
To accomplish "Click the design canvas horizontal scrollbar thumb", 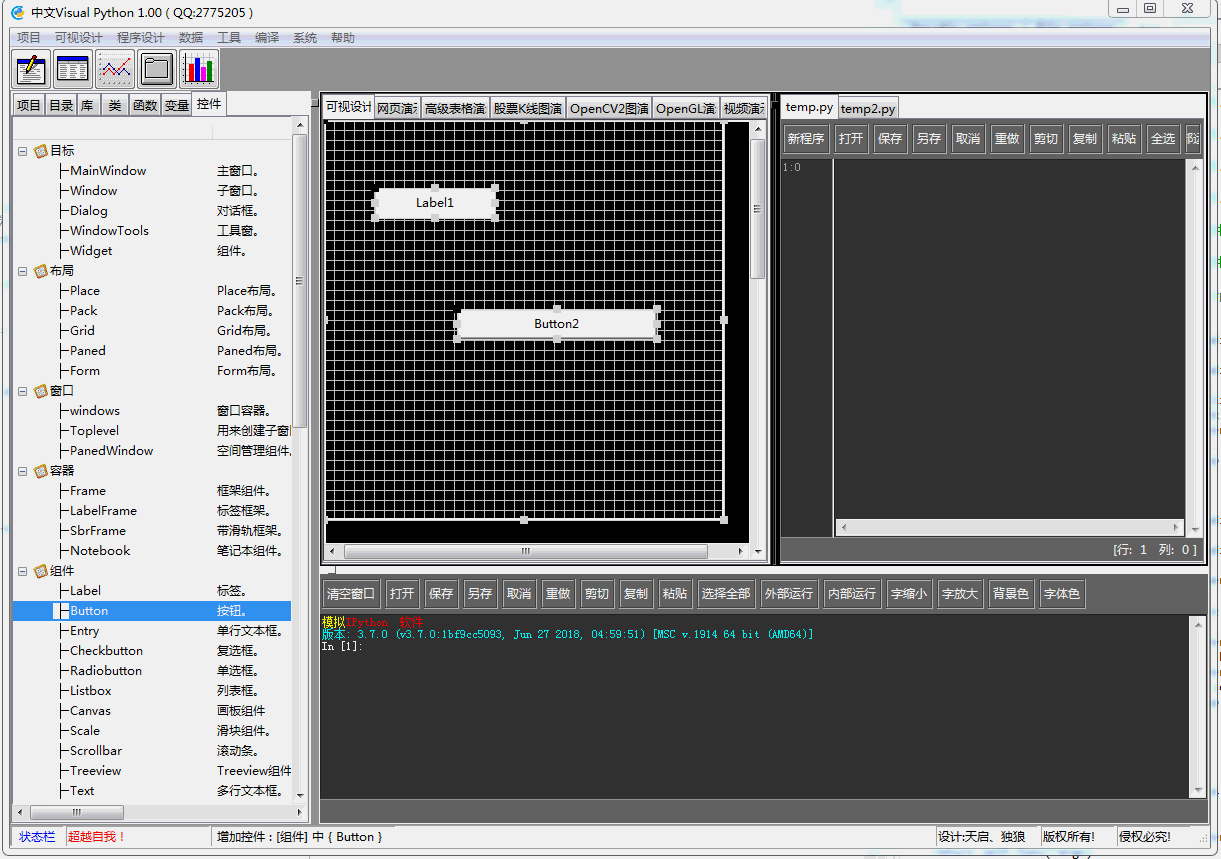I will (526, 551).
